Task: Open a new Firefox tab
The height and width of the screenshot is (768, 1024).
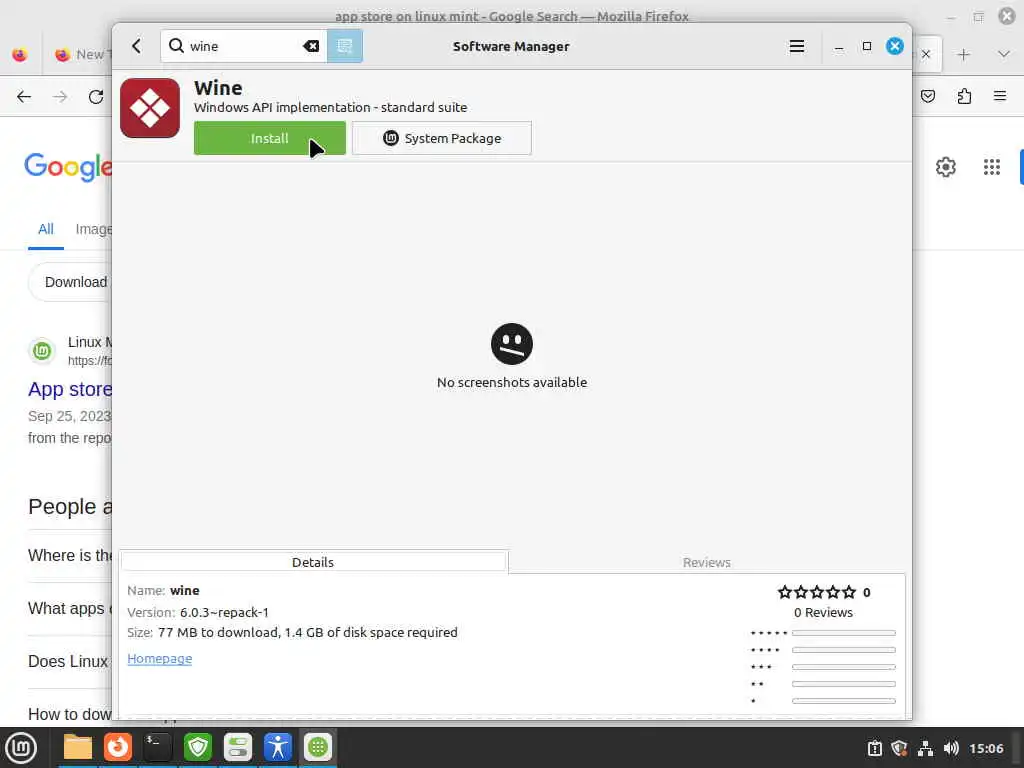Action: tap(963, 54)
